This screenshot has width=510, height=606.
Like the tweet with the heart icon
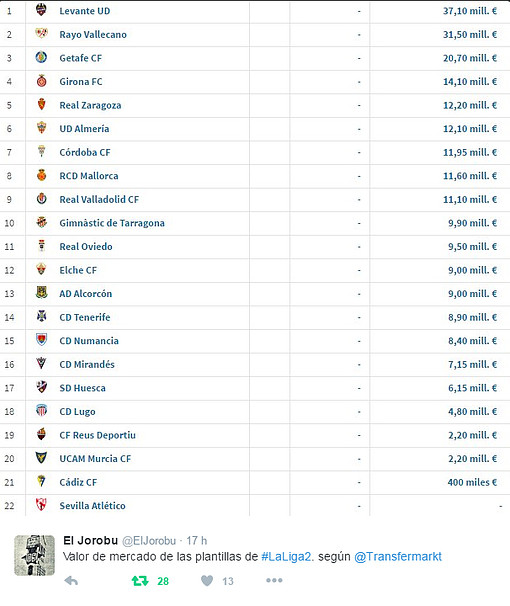point(207,580)
